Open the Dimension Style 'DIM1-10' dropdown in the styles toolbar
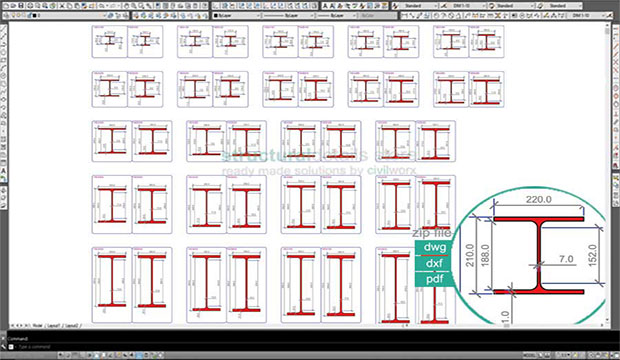Screen dimensions: 620x360 467,6
